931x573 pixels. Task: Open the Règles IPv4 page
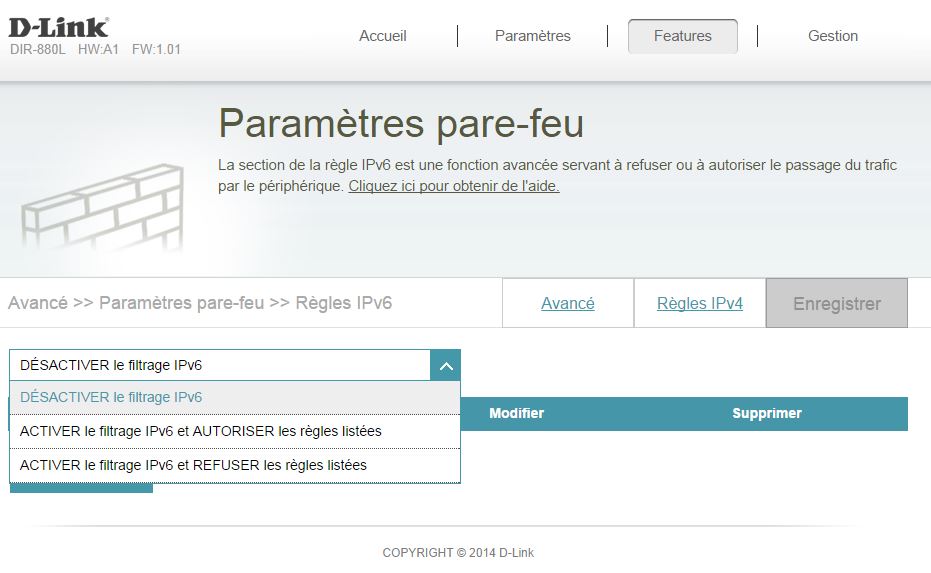tap(699, 304)
